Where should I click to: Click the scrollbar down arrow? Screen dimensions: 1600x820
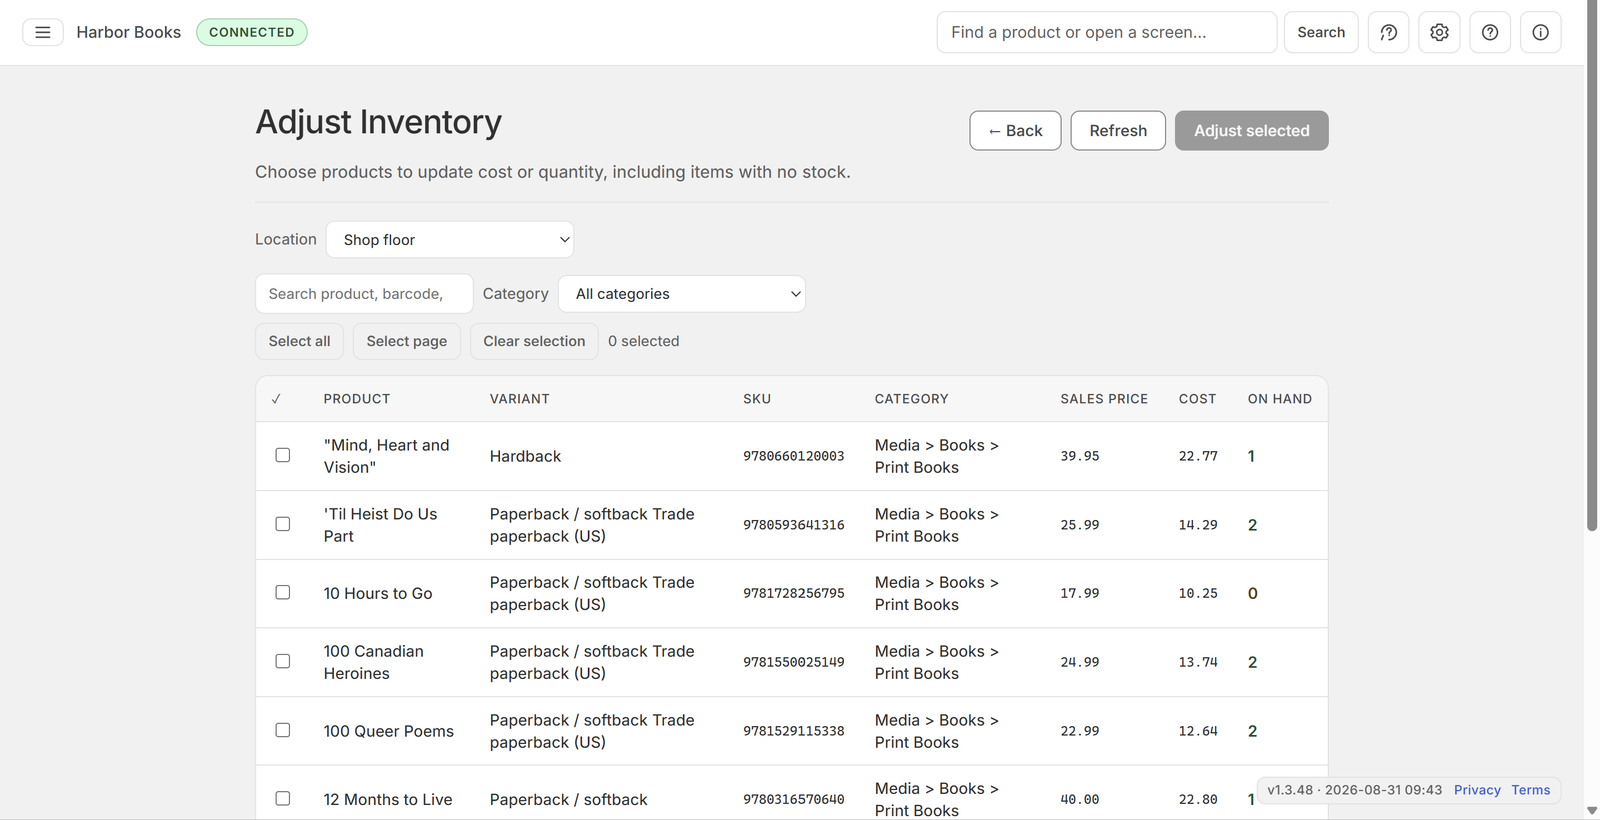click(x=1592, y=811)
